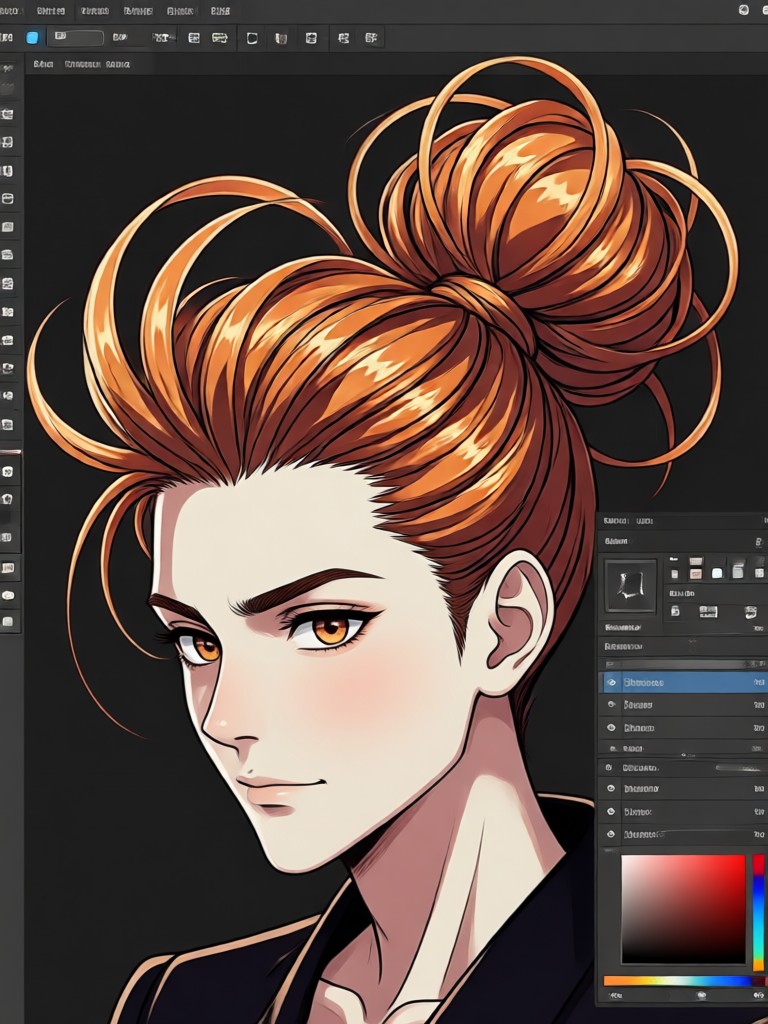Hide the blue highlighted layer via its eye icon
Image resolution: width=768 pixels, height=1024 pixels.
pos(611,682)
